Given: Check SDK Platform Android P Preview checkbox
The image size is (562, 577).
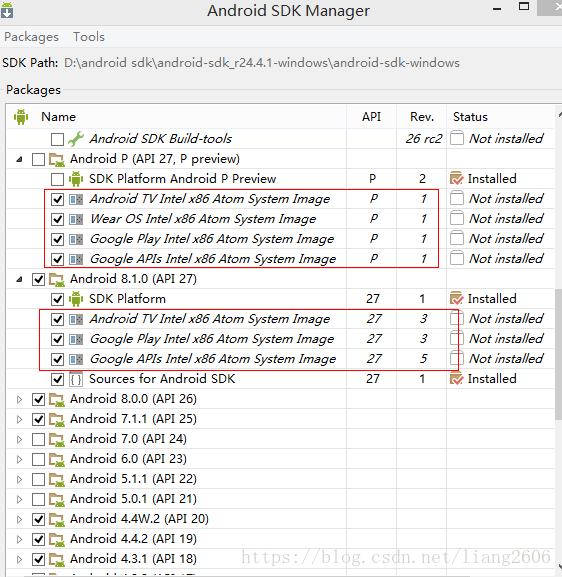Looking at the screenshot, I should pyautogui.click(x=57, y=179).
